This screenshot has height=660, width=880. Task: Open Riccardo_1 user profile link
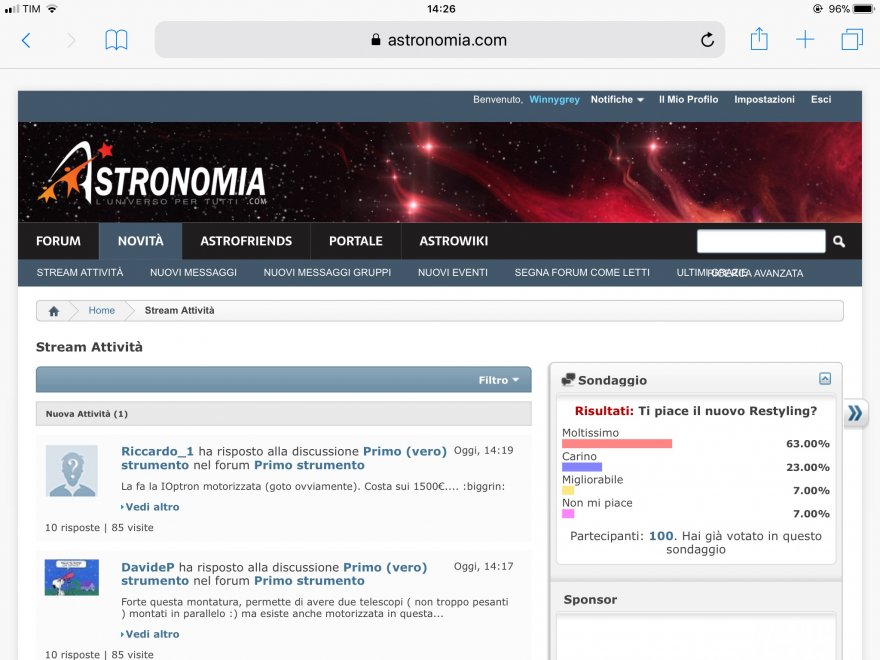158,451
